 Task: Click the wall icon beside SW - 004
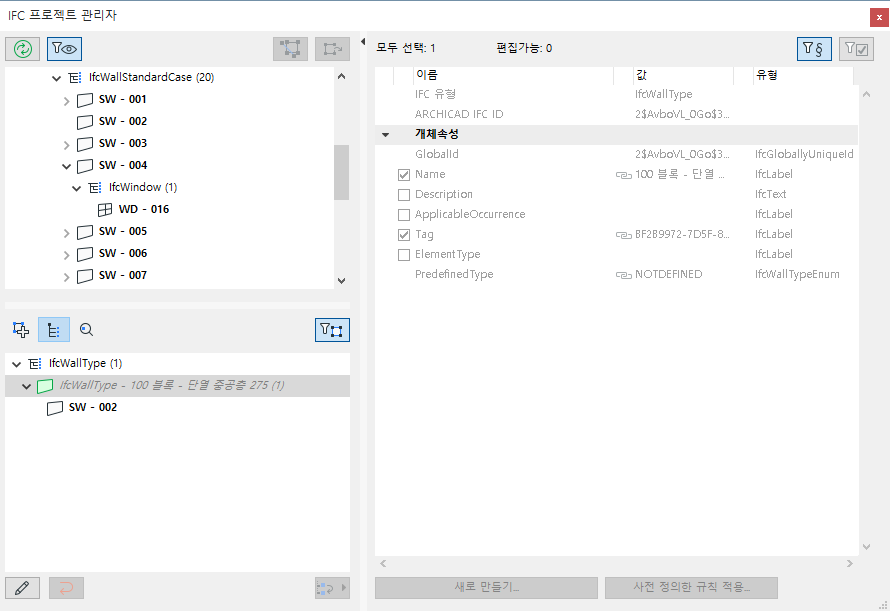point(85,166)
